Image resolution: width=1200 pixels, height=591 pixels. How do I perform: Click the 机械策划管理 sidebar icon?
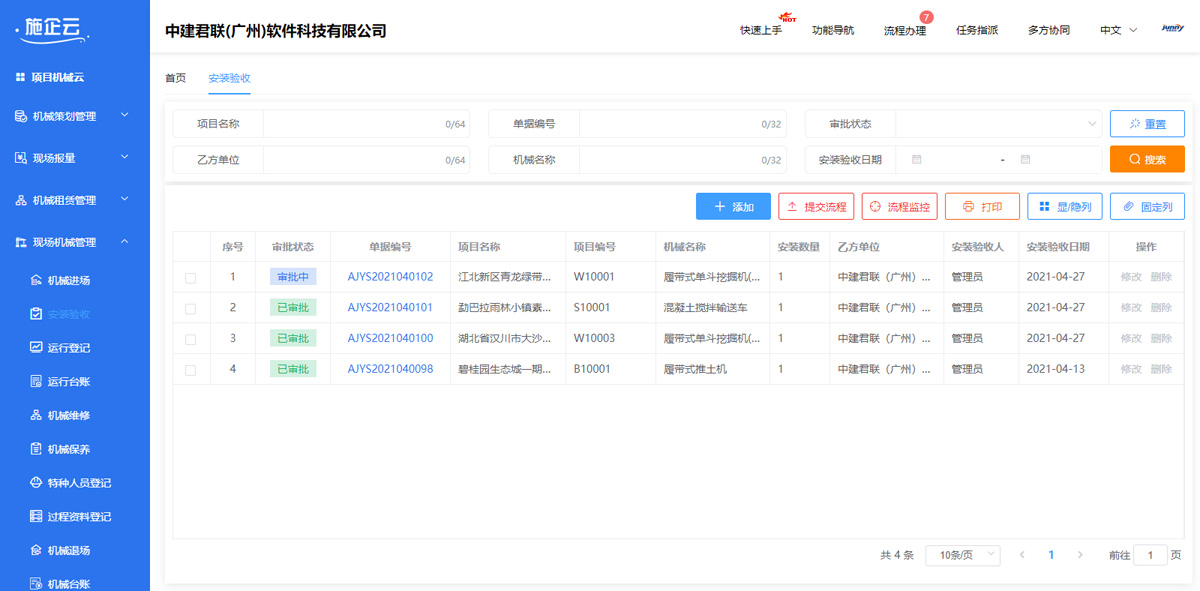(21, 116)
